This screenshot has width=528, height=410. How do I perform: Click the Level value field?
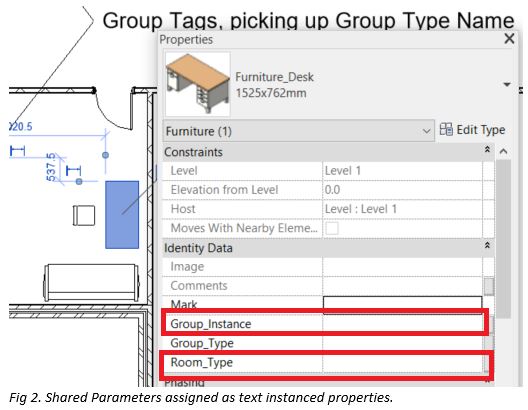402,171
